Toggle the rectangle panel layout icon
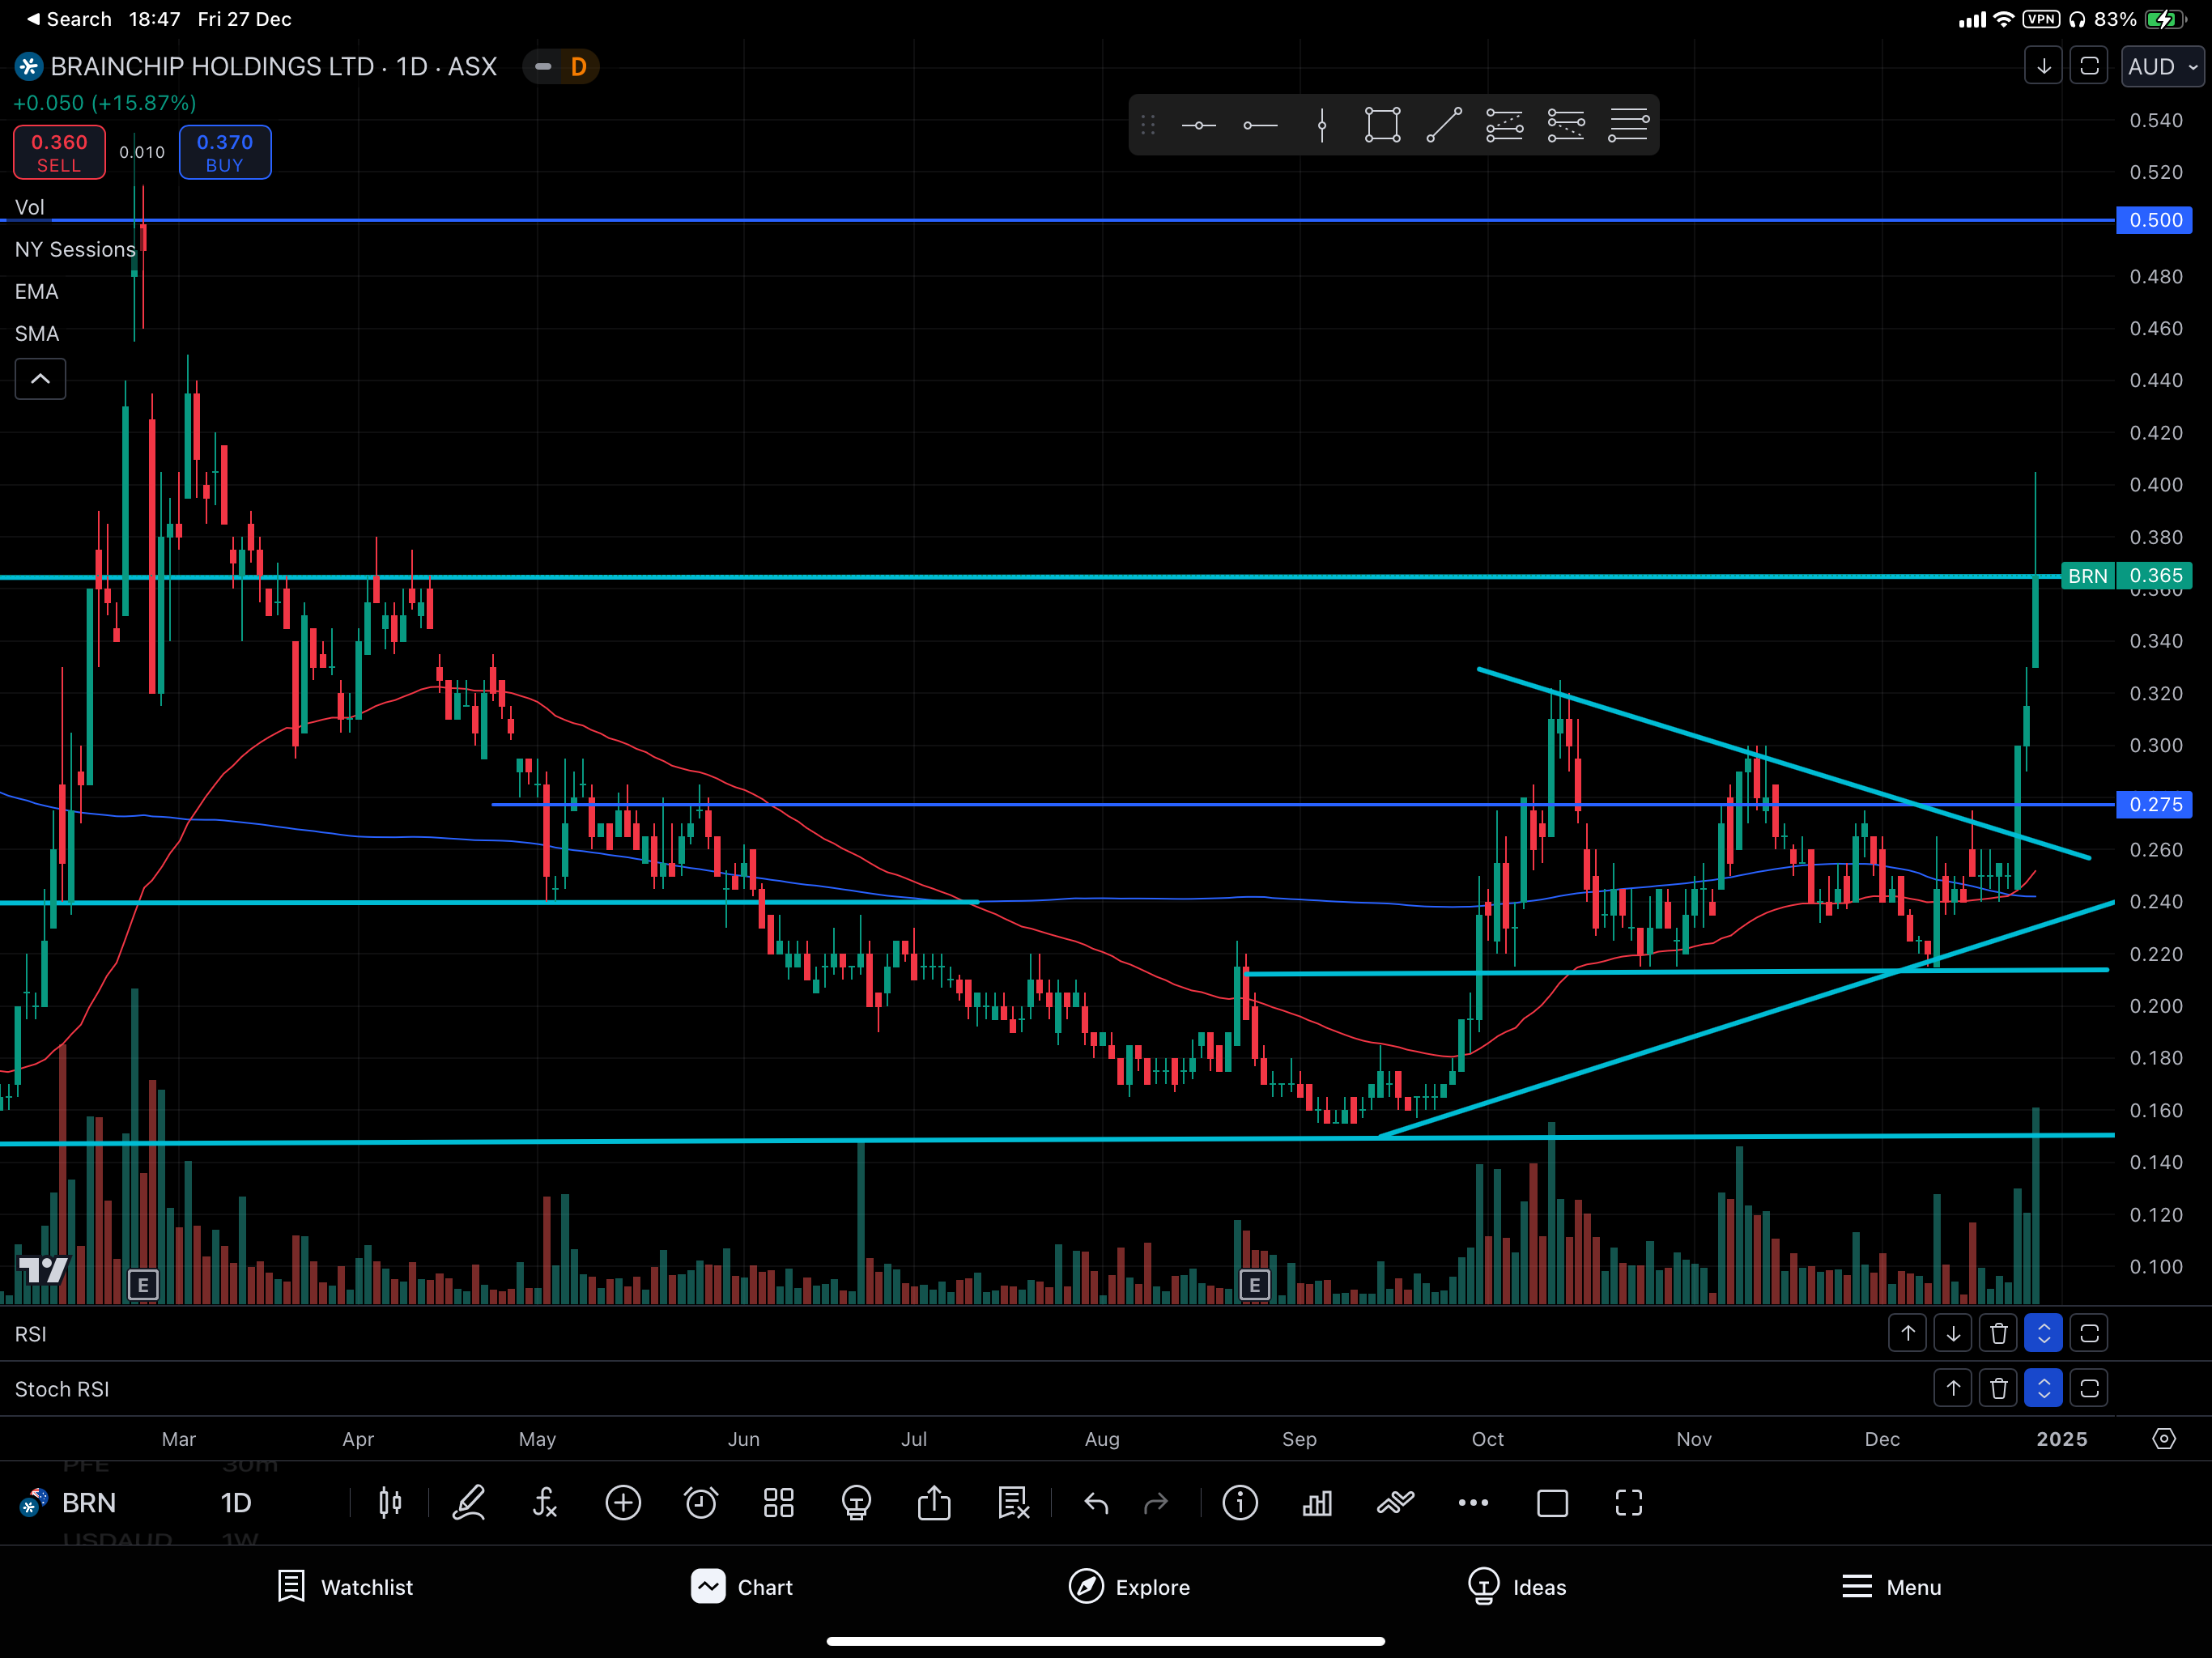Screen dimensions: 2212x1658 click(x=1552, y=1502)
